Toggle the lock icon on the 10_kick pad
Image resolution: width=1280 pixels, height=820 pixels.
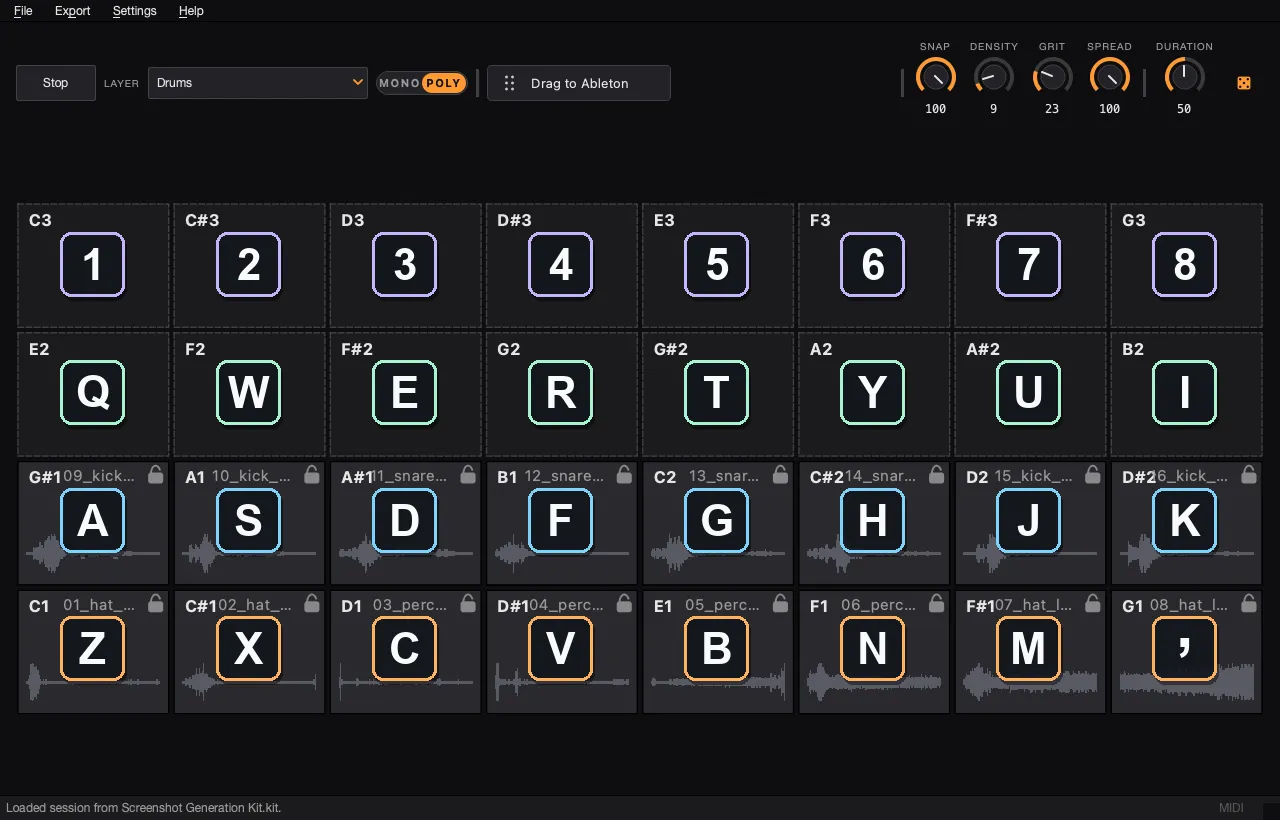coord(312,475)
